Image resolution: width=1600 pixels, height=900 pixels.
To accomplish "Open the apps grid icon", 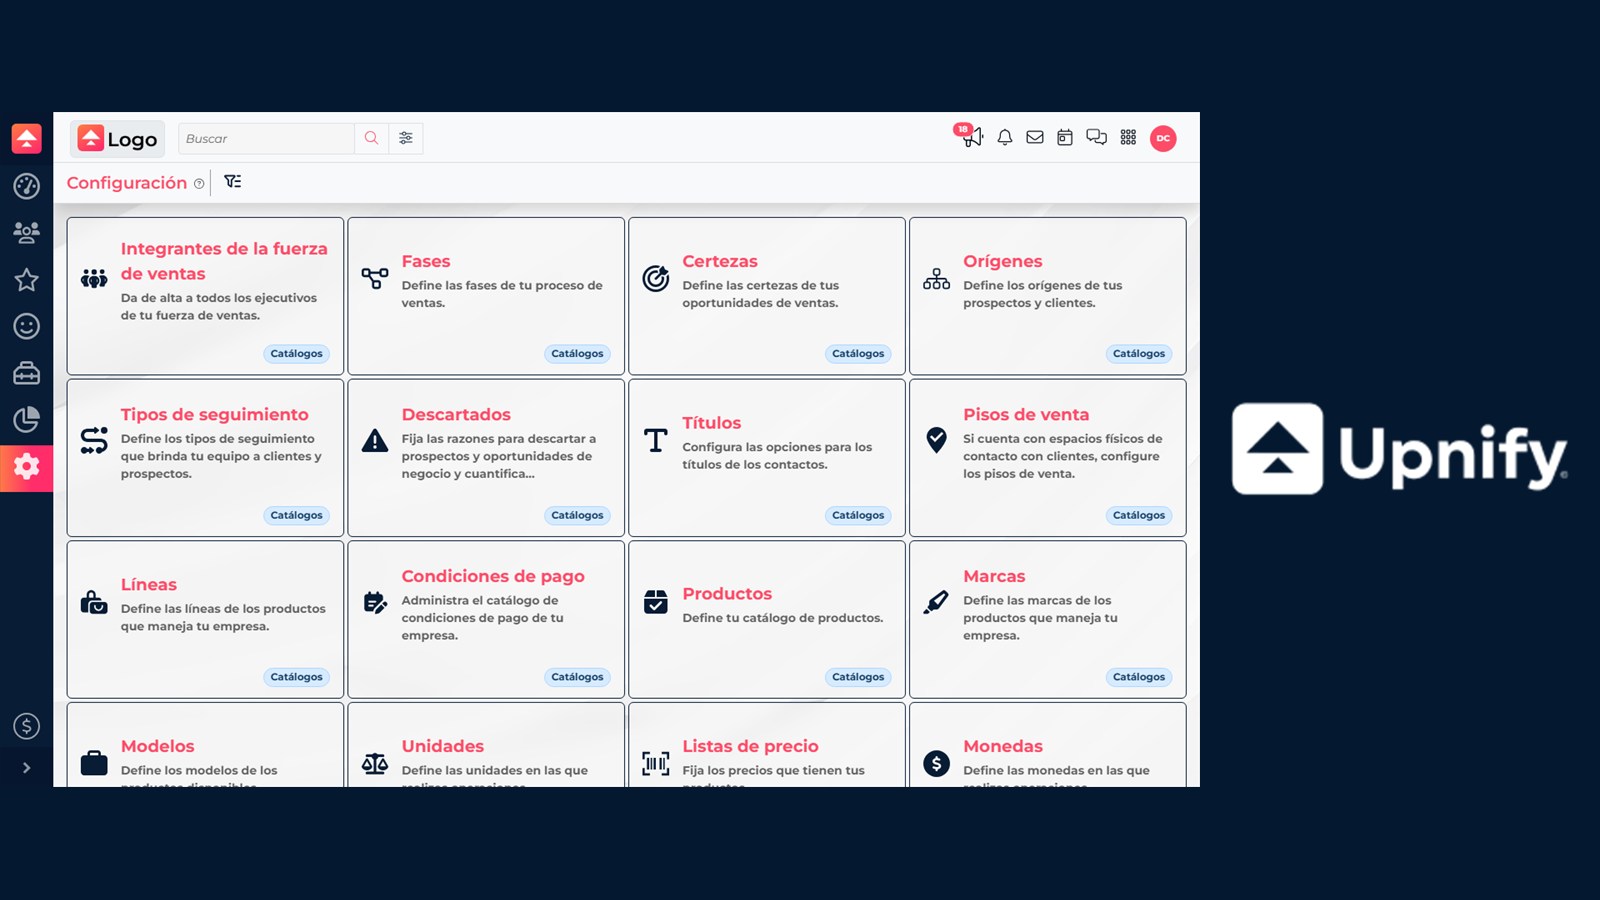I will click(1128, 138).
